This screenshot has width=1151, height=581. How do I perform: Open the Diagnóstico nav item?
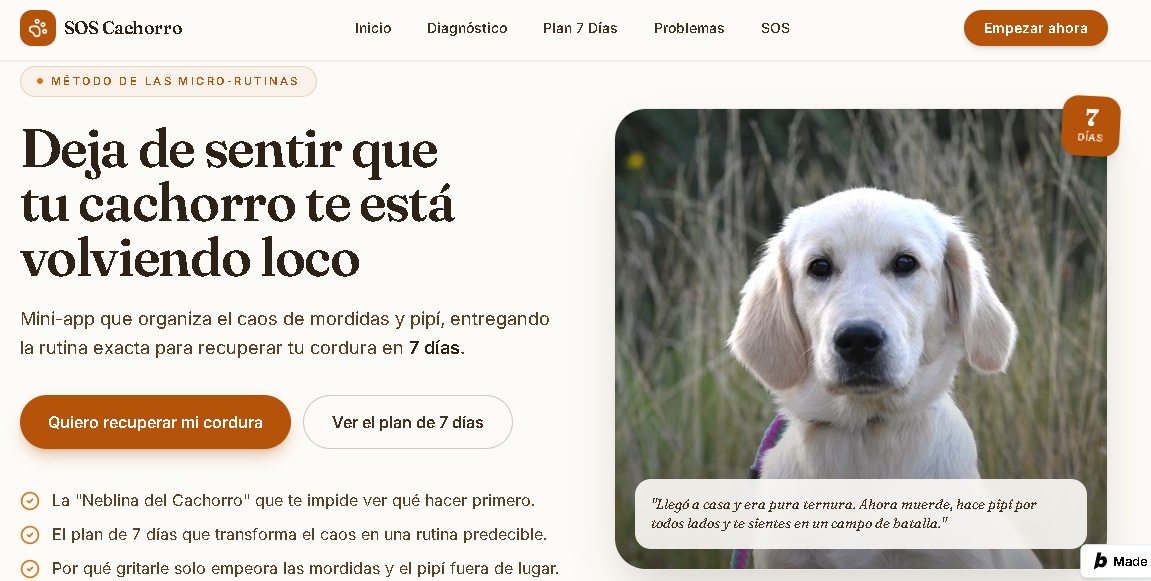(467, 28)
